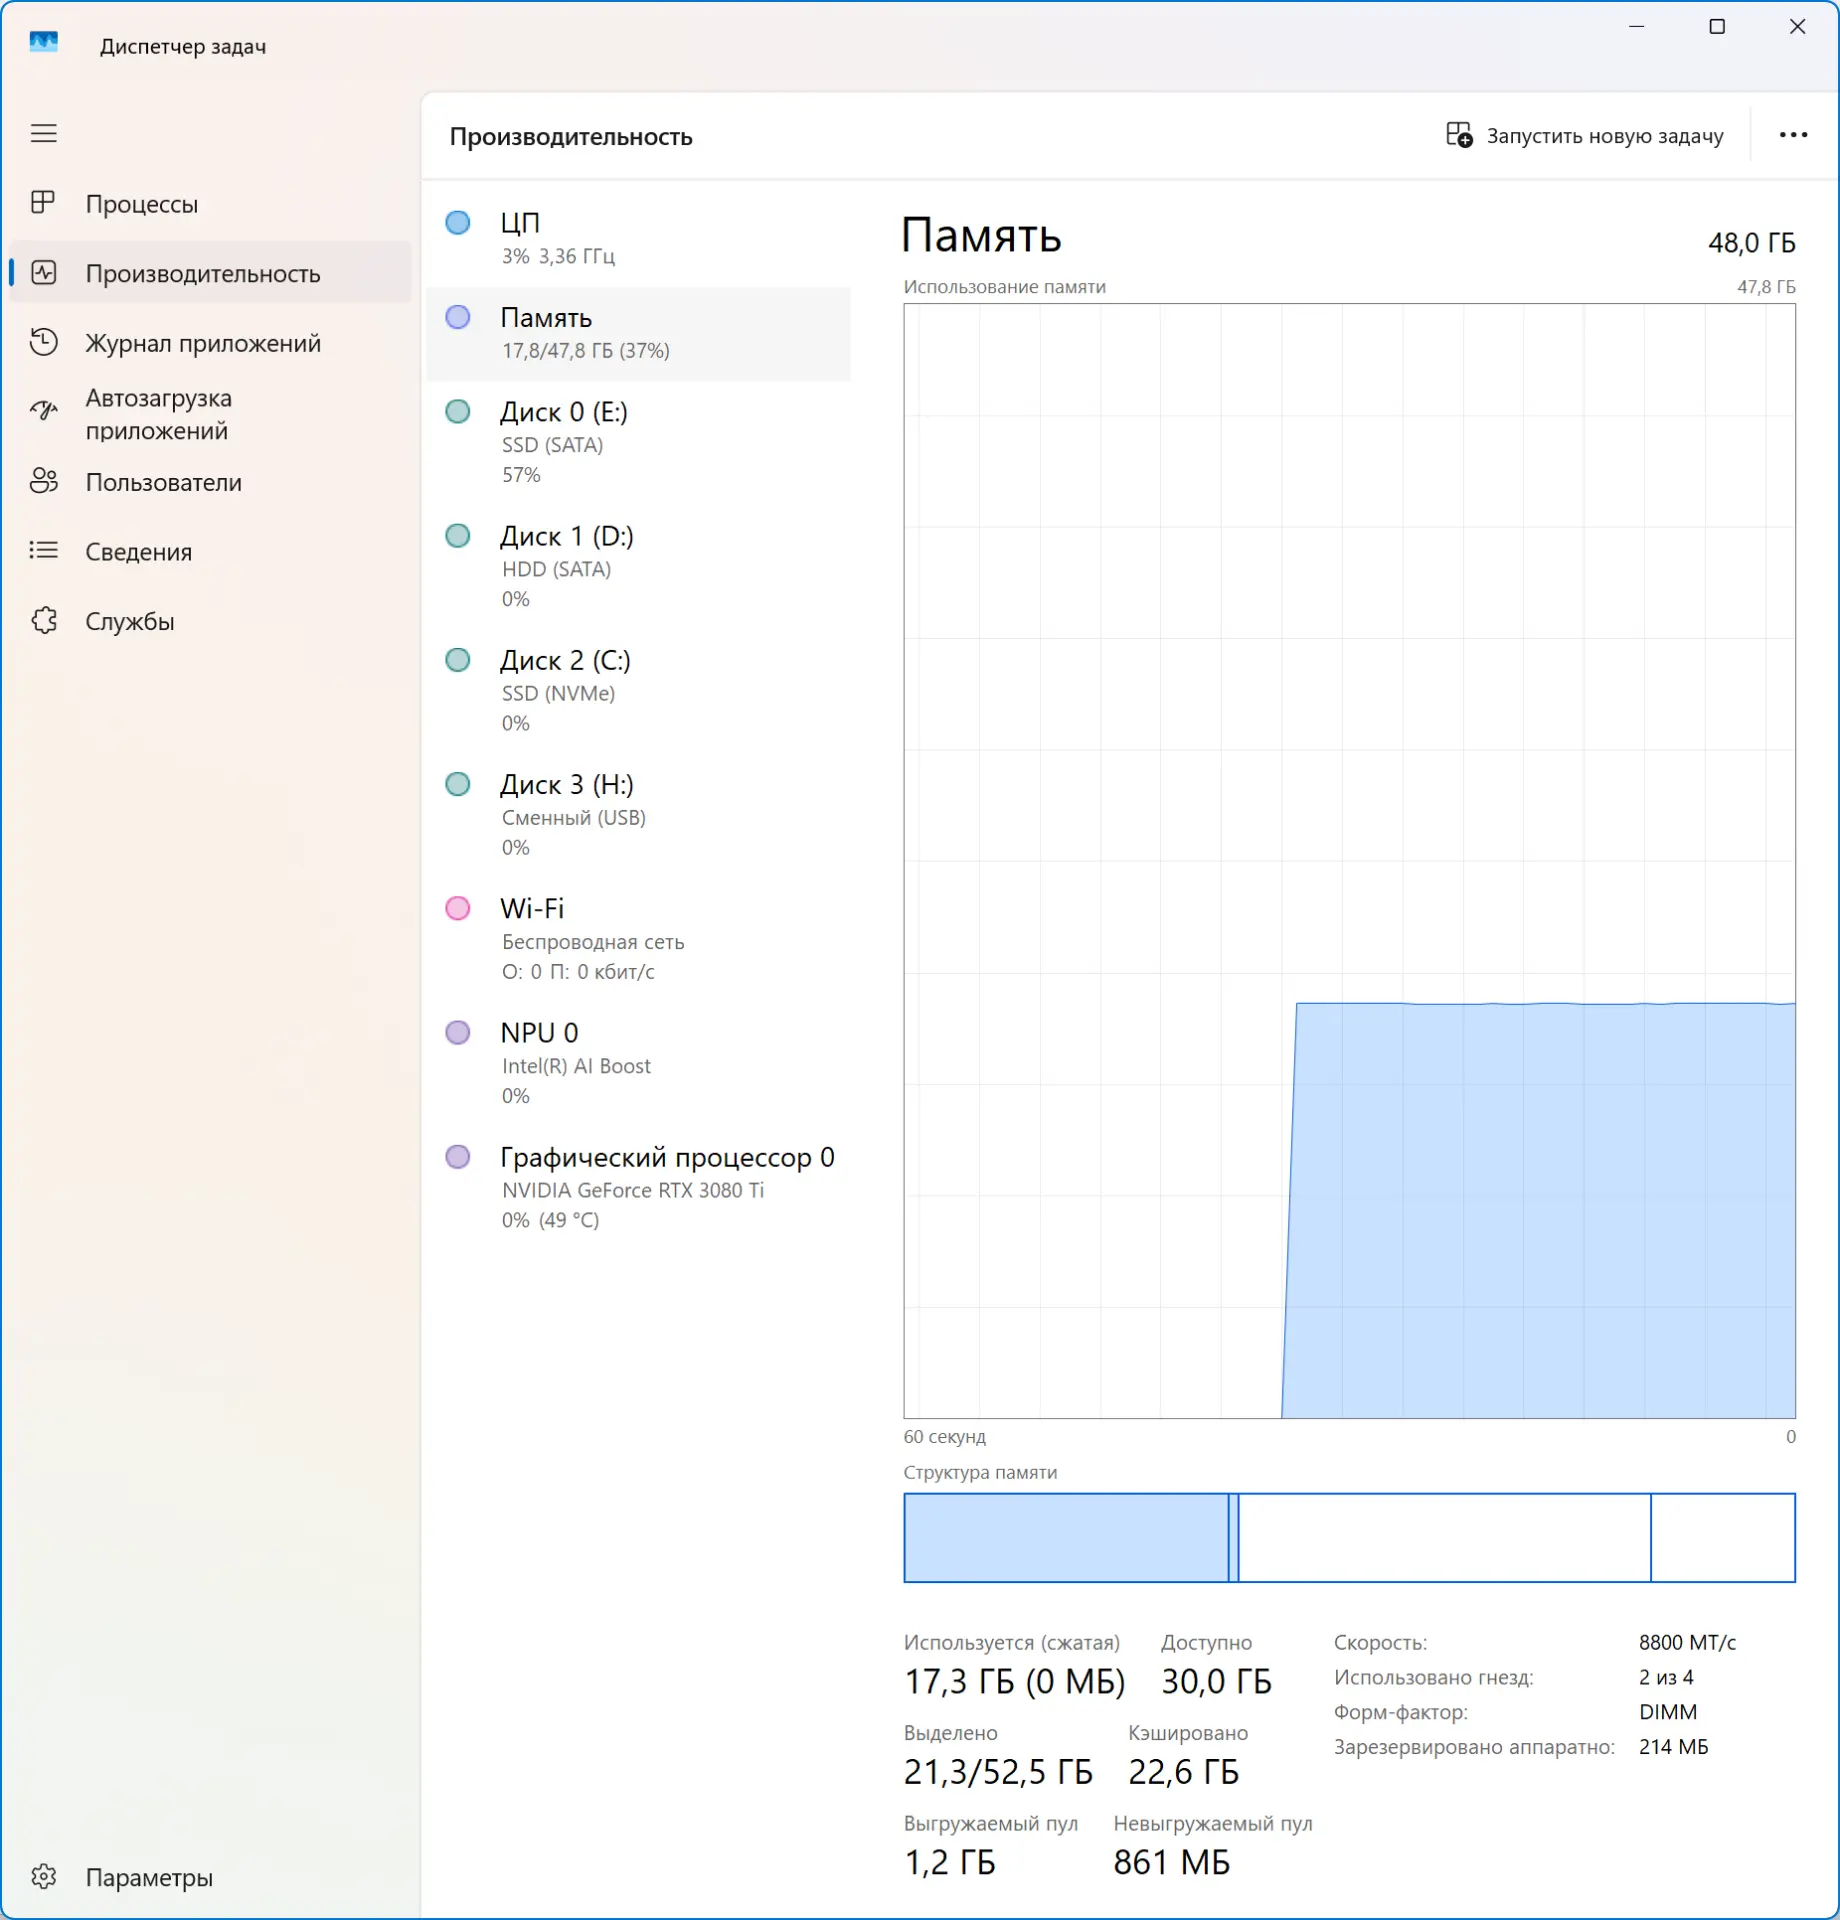Click the Структура памяти composition bar
The width and height of the screenshot is (1840, 1920).
pos(1349,1538)
